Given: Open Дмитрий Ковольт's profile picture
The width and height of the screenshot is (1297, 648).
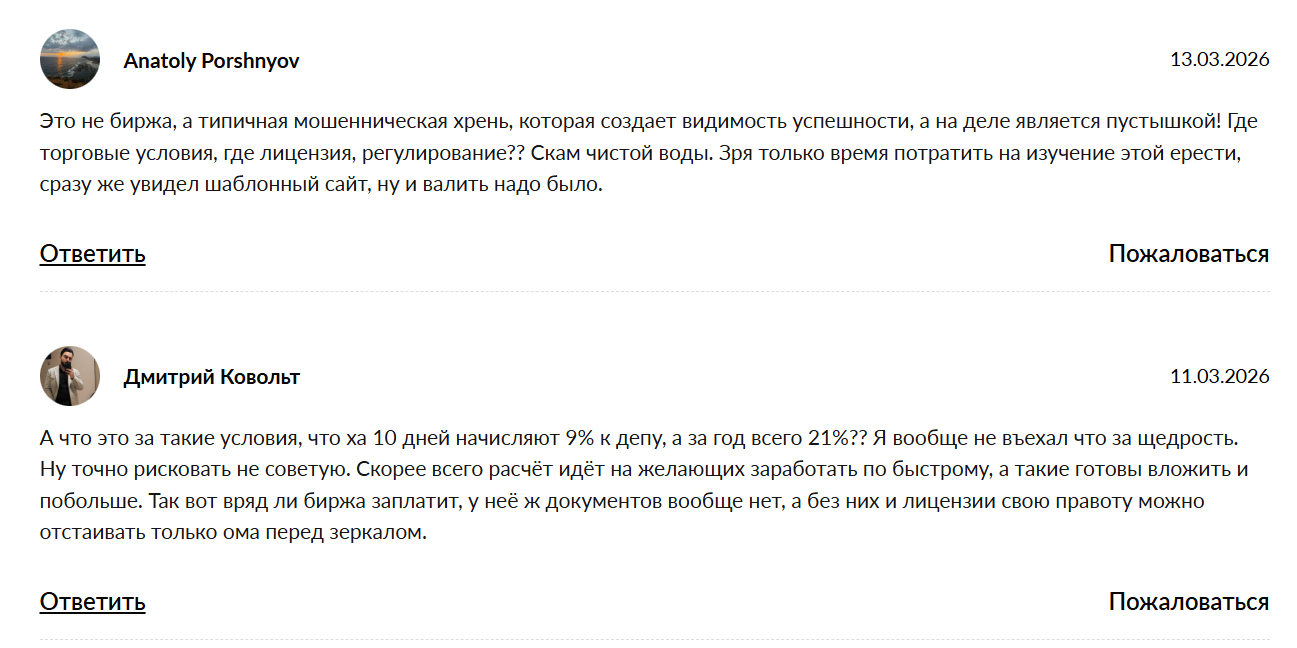Looking at the screenshot, I should 68,375.
